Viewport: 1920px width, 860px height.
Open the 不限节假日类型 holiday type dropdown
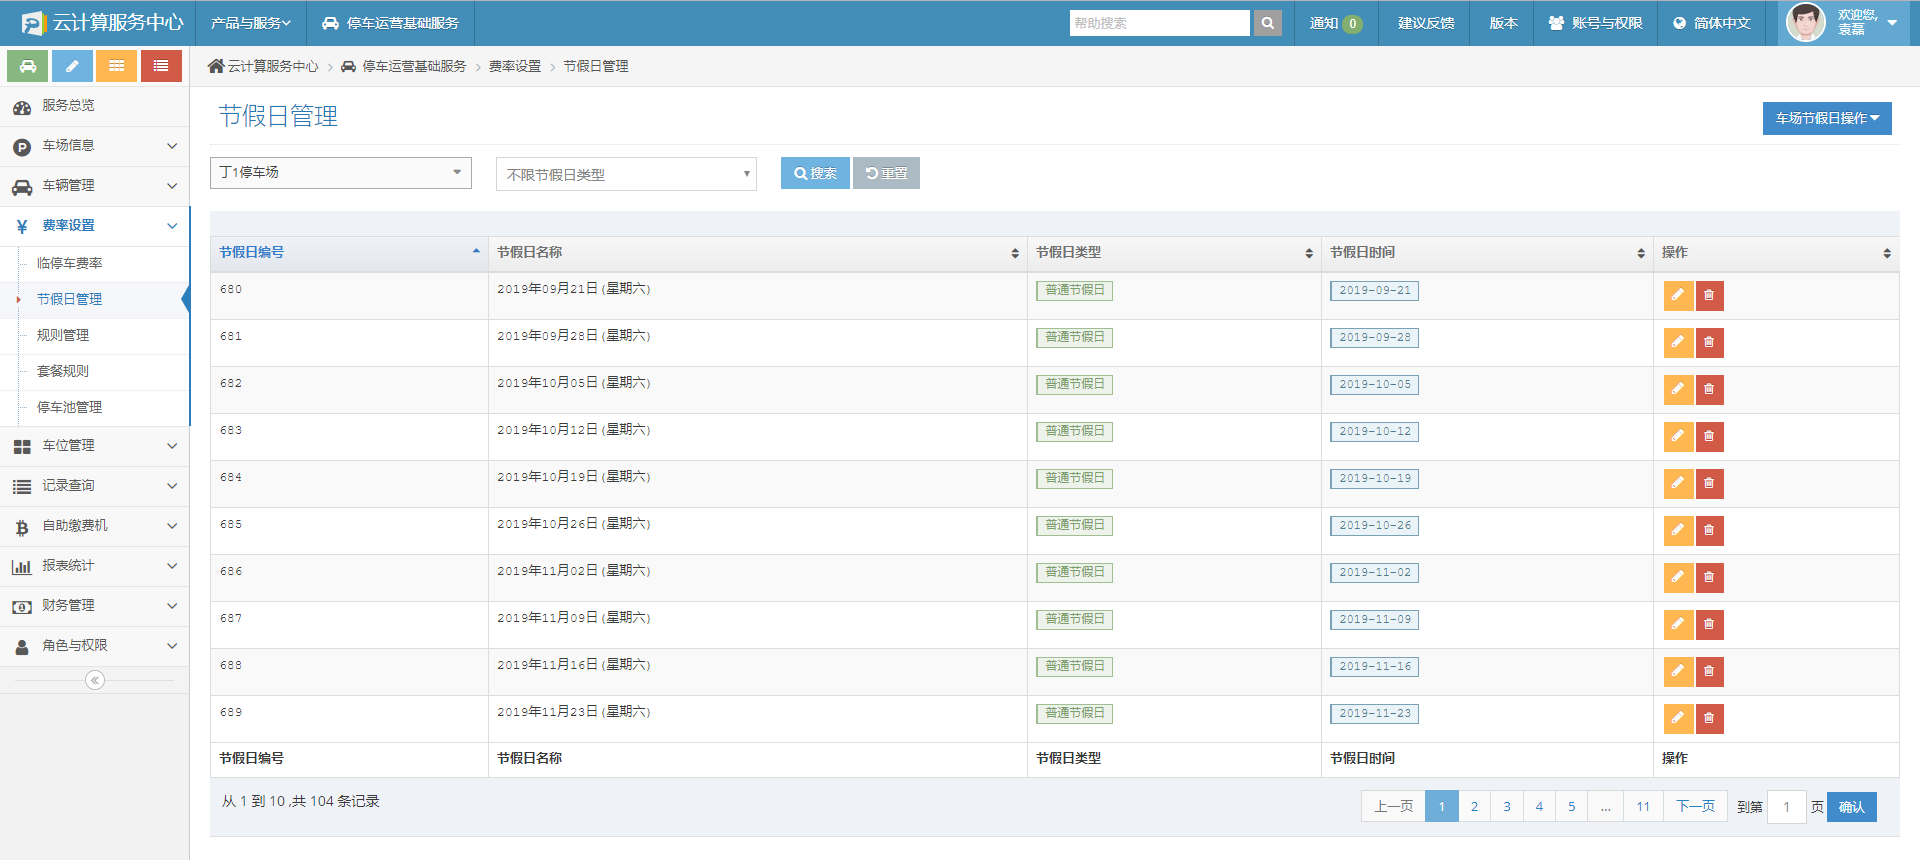[626, 174]
